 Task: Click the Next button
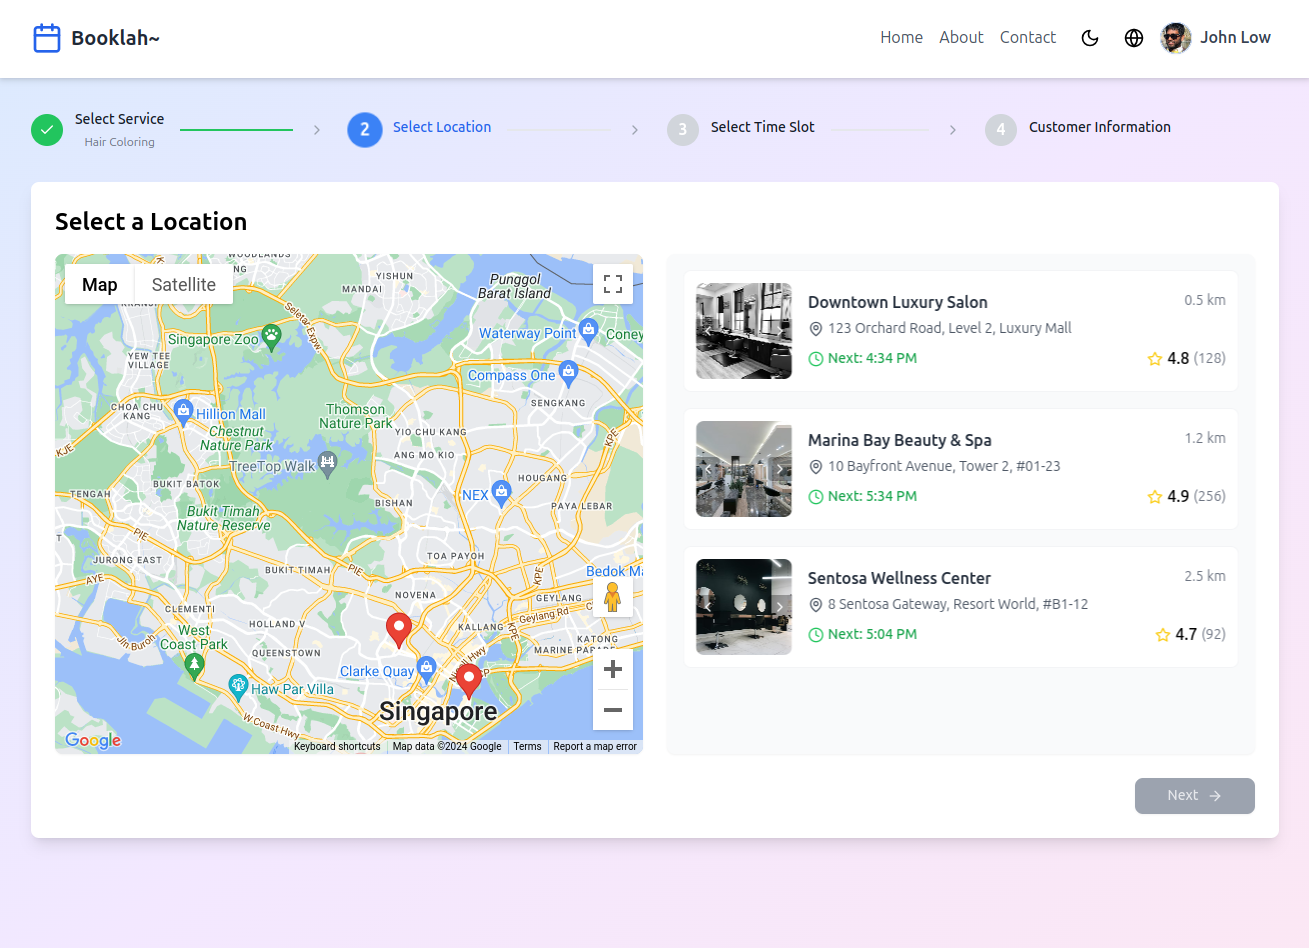(x=1195, y=796)
